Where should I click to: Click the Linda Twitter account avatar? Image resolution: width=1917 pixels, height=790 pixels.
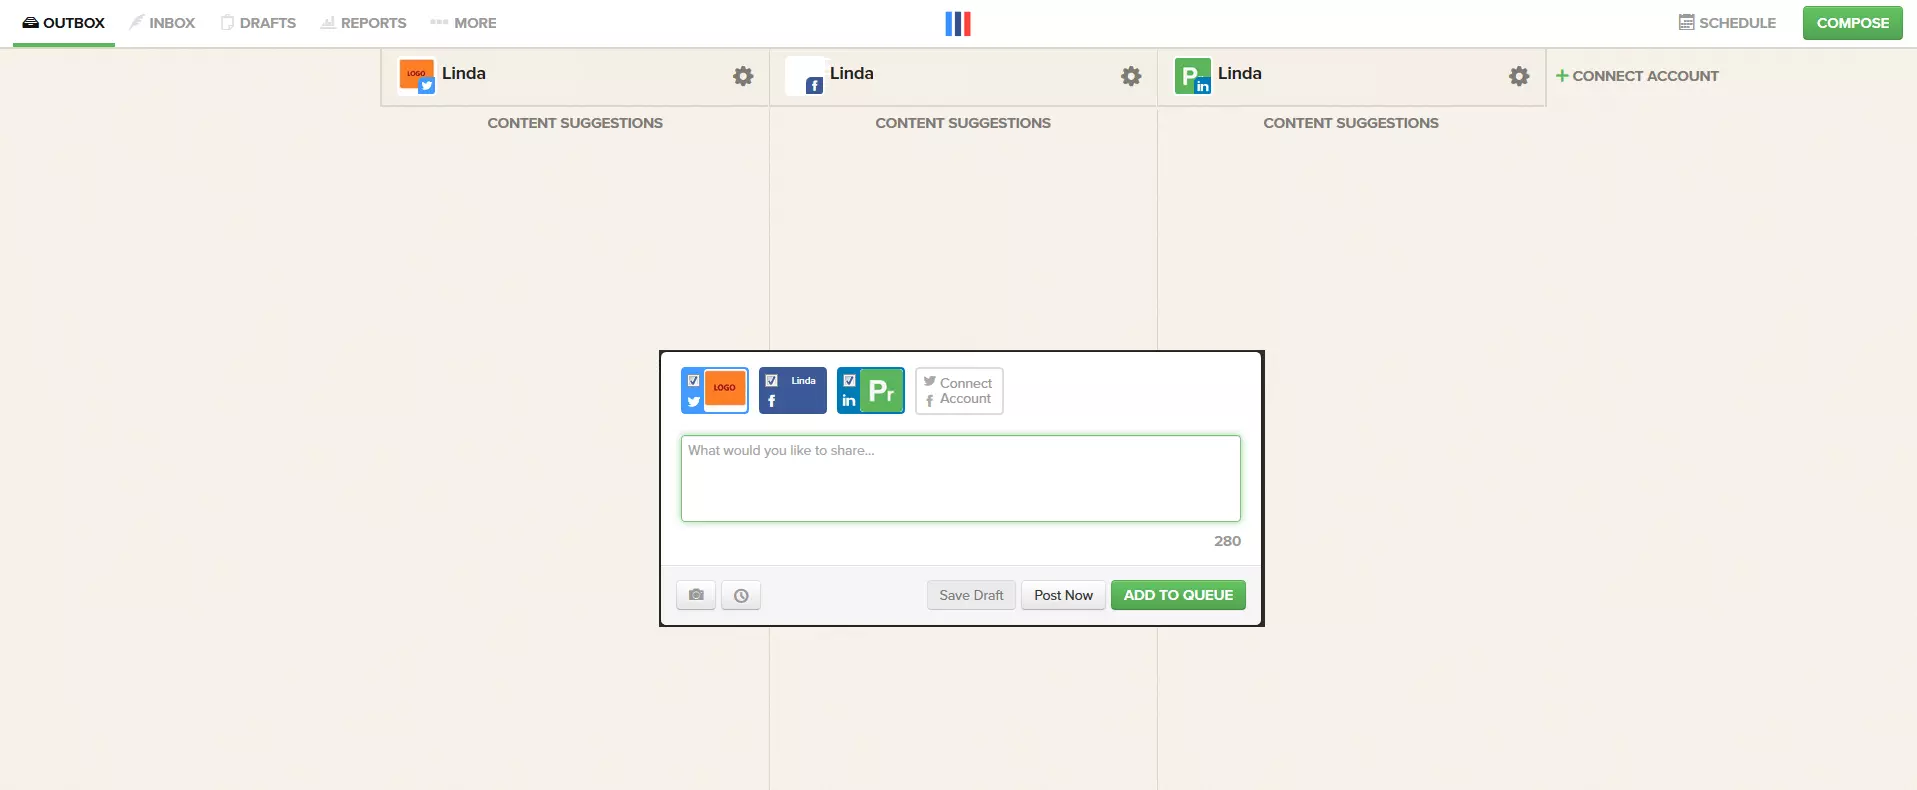click(x=417, y=76)
